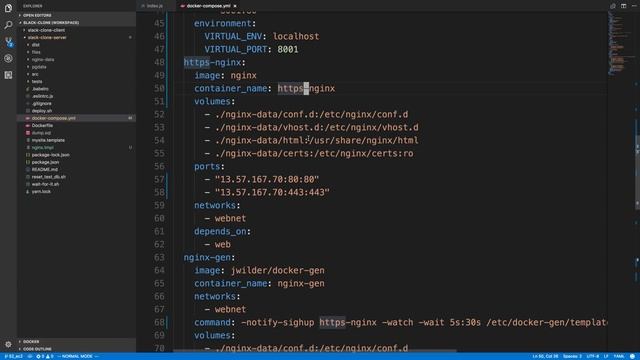640x360 pixels.
Task: Expand the dist folder
Action: pos(36,44)
